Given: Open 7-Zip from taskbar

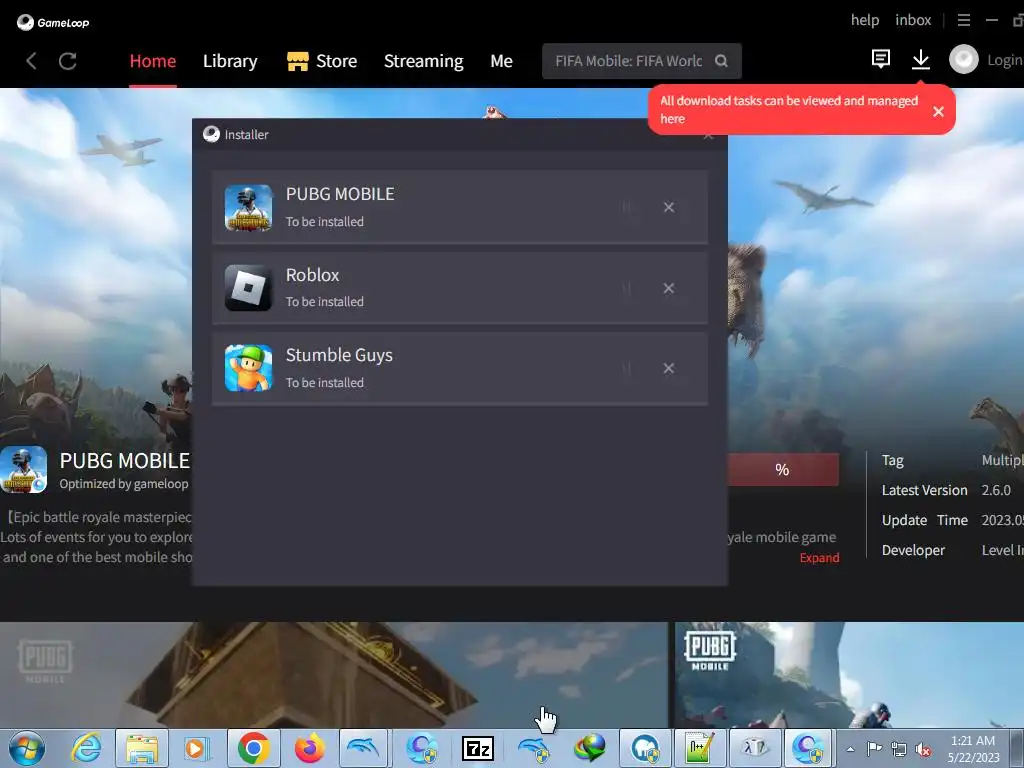Looking at the screenshot, I should point(477,748).
